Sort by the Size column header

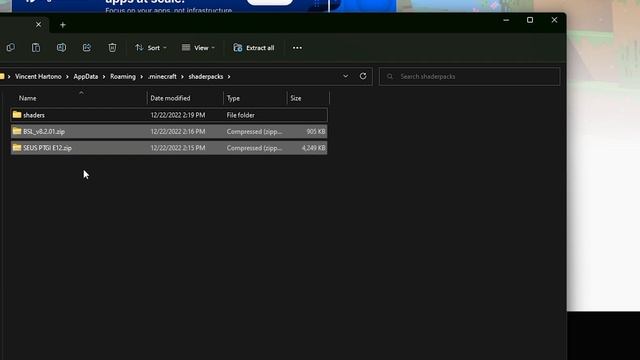(296, 98)
